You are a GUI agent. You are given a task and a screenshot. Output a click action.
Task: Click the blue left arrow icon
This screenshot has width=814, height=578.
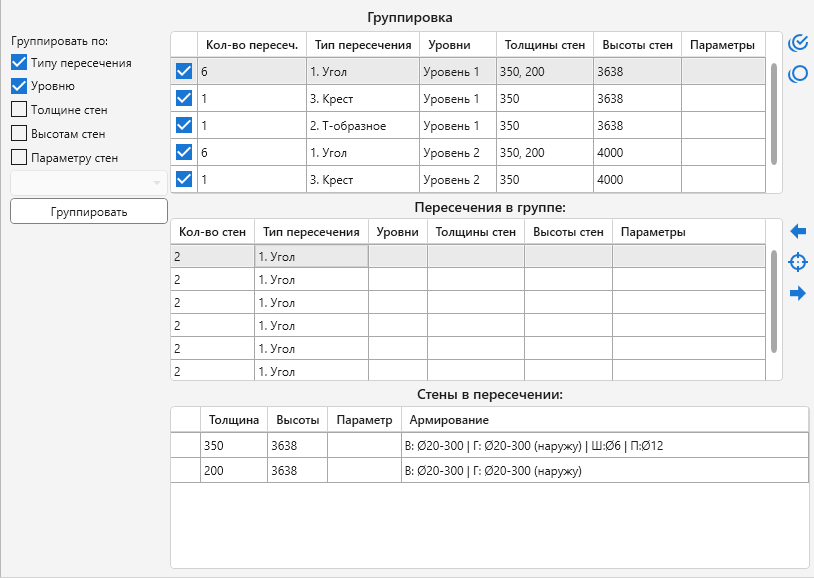tap(798, 231)
